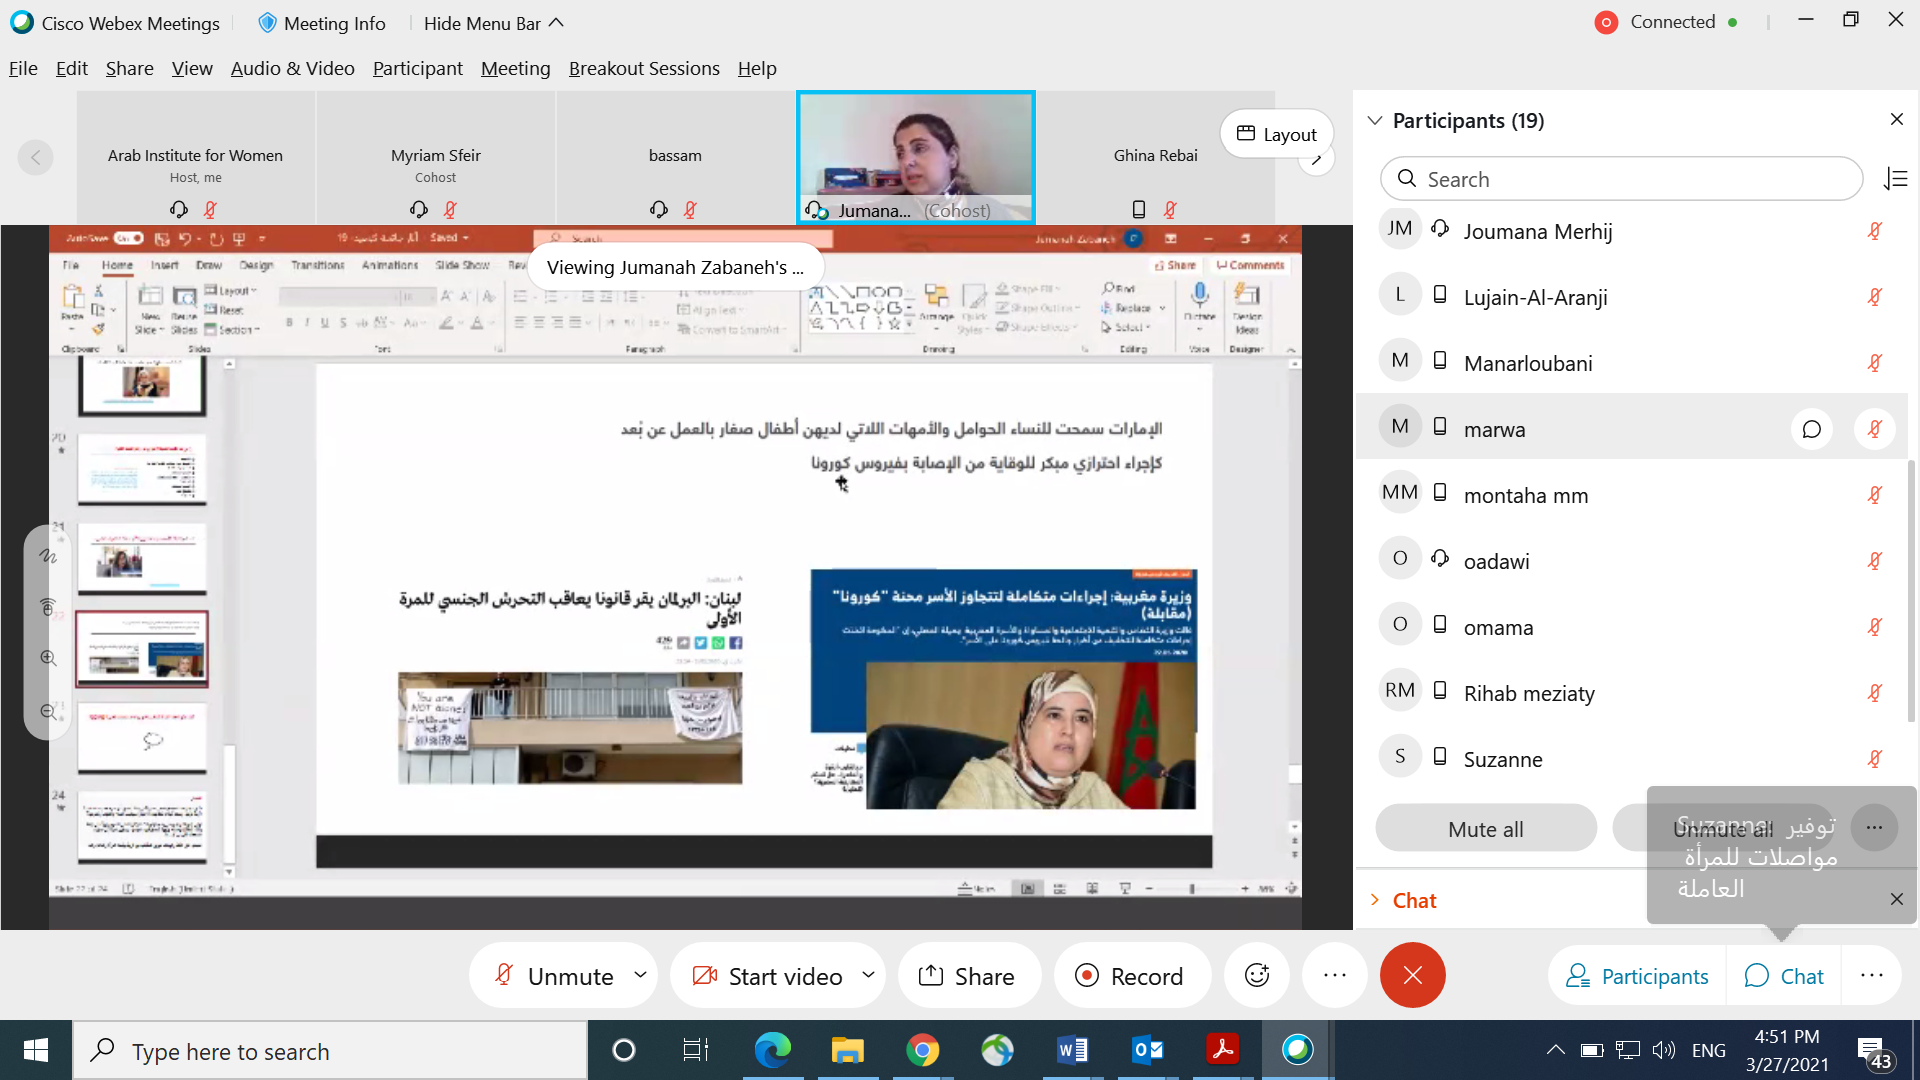Start recording with the Record button
1920x1080 pixels.
tap(1130, 976)
